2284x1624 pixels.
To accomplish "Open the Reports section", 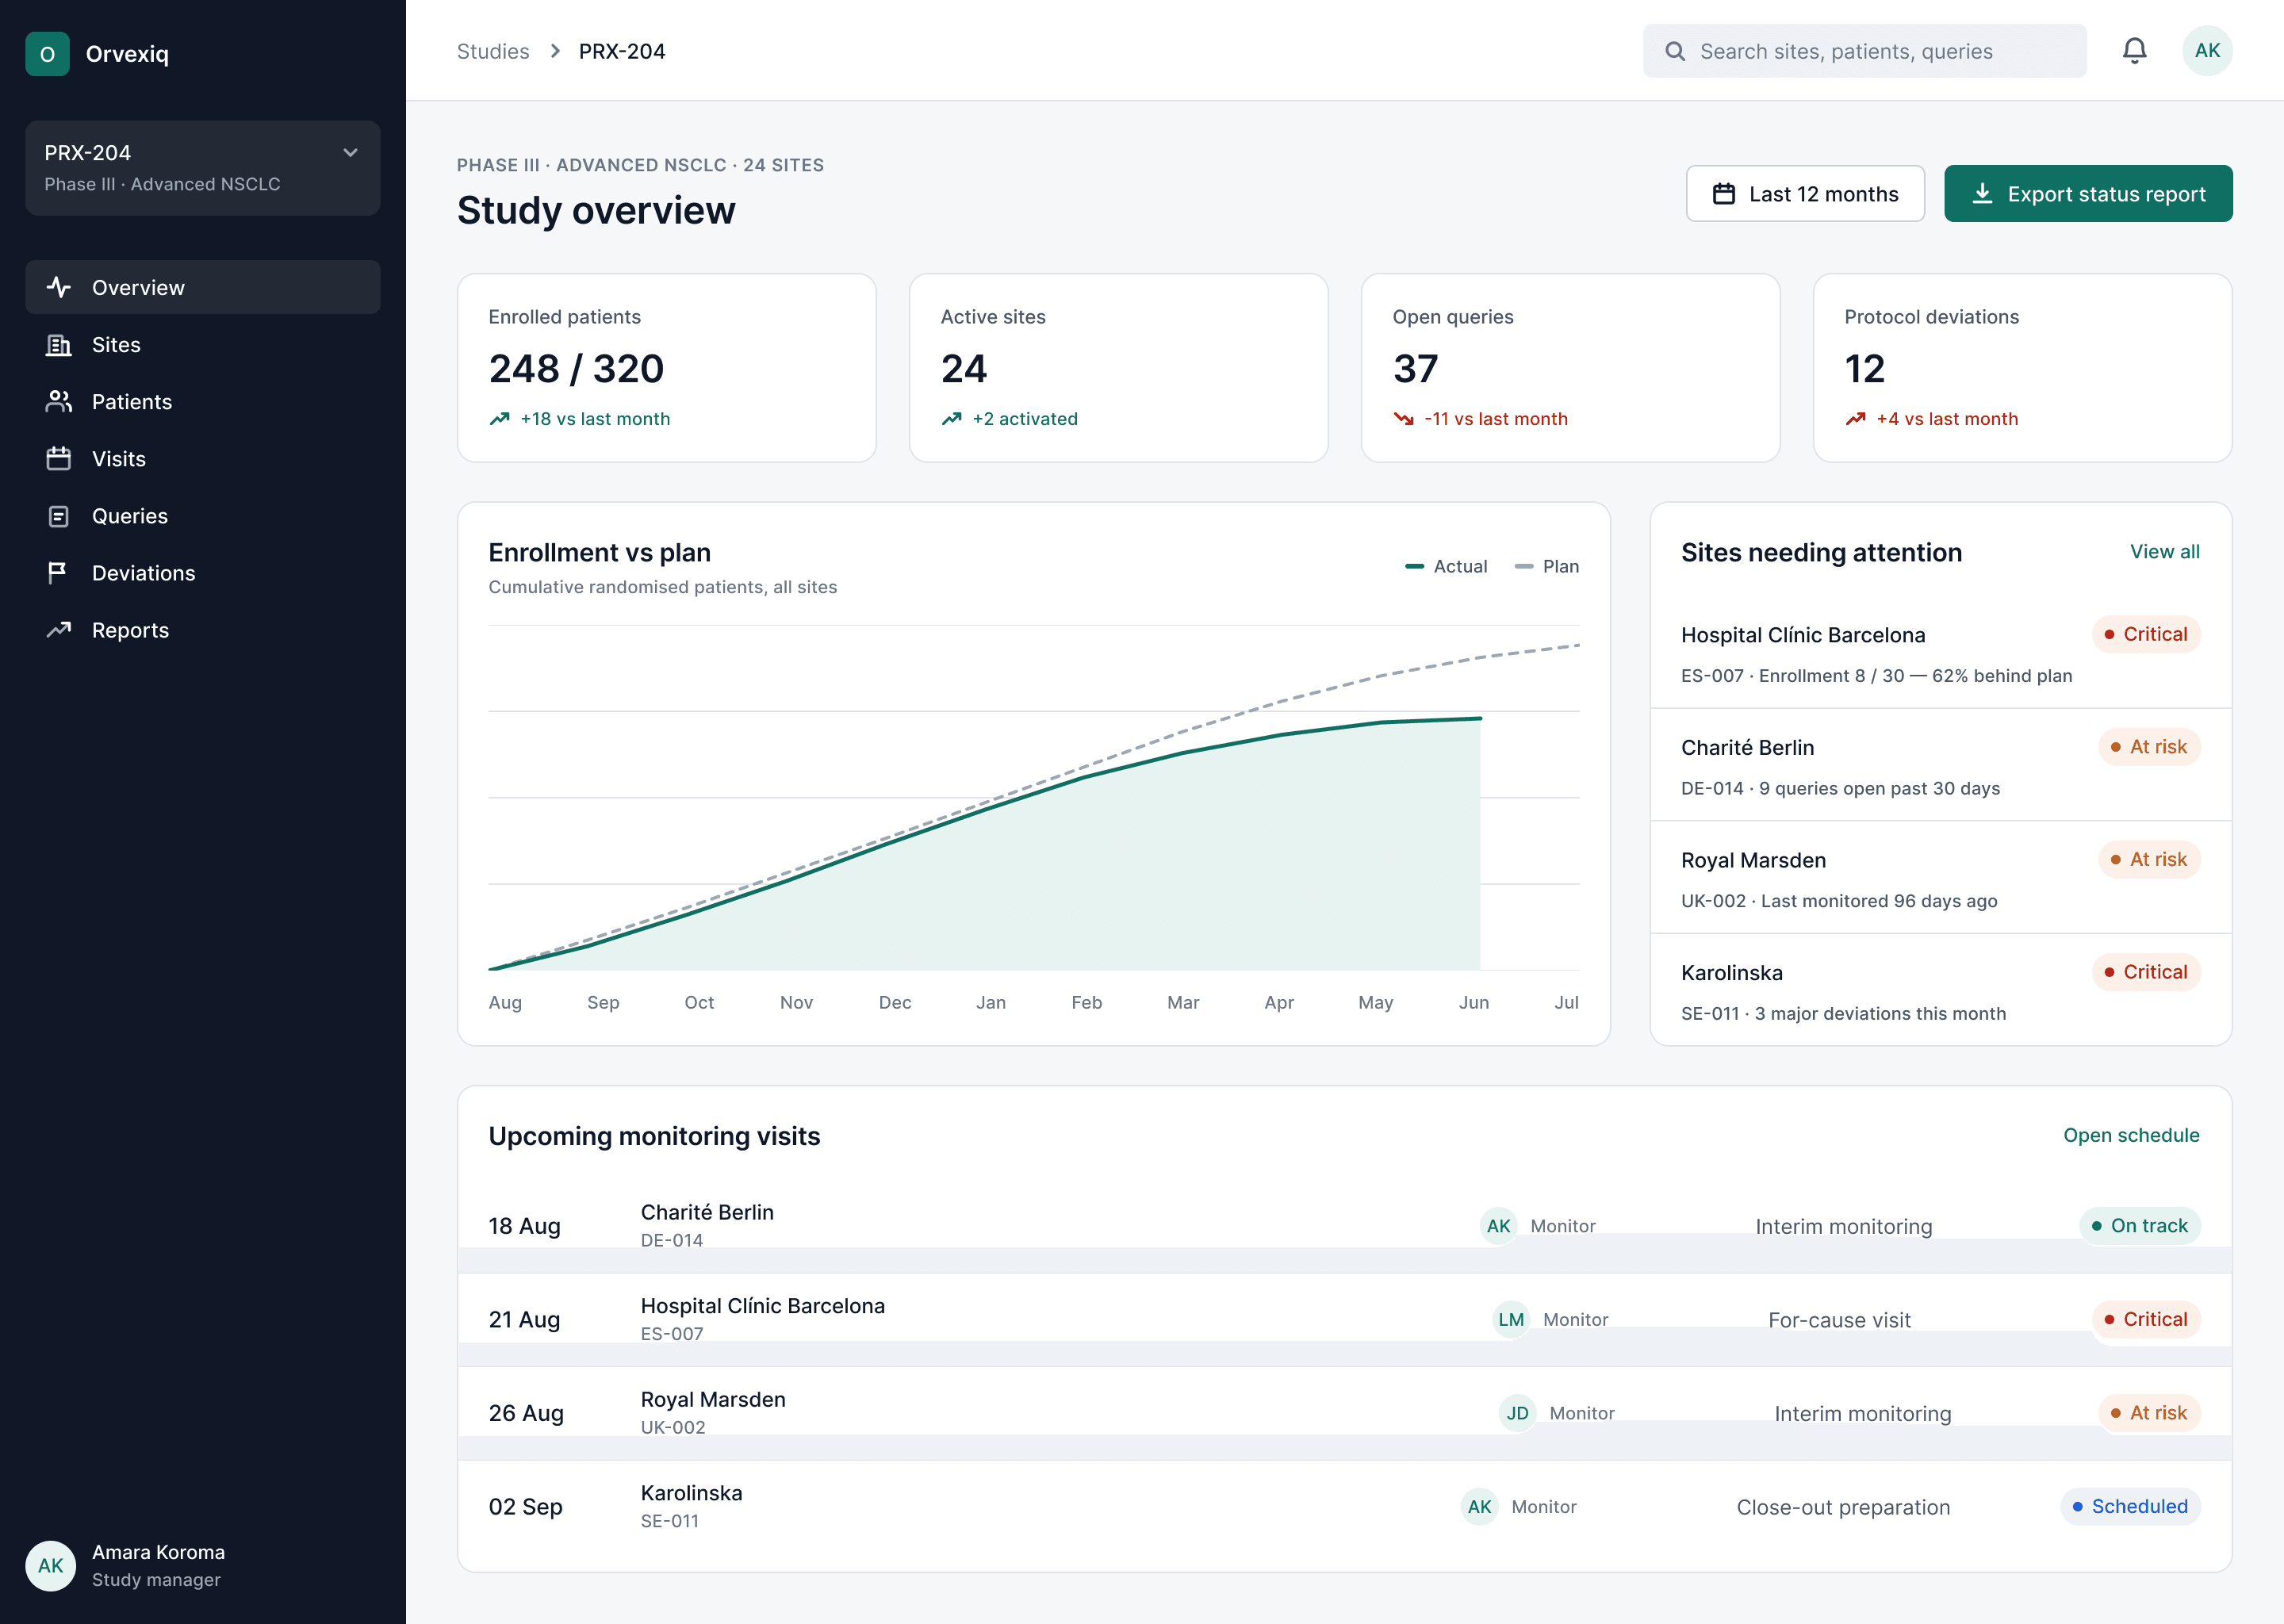I will pos(203,630).
